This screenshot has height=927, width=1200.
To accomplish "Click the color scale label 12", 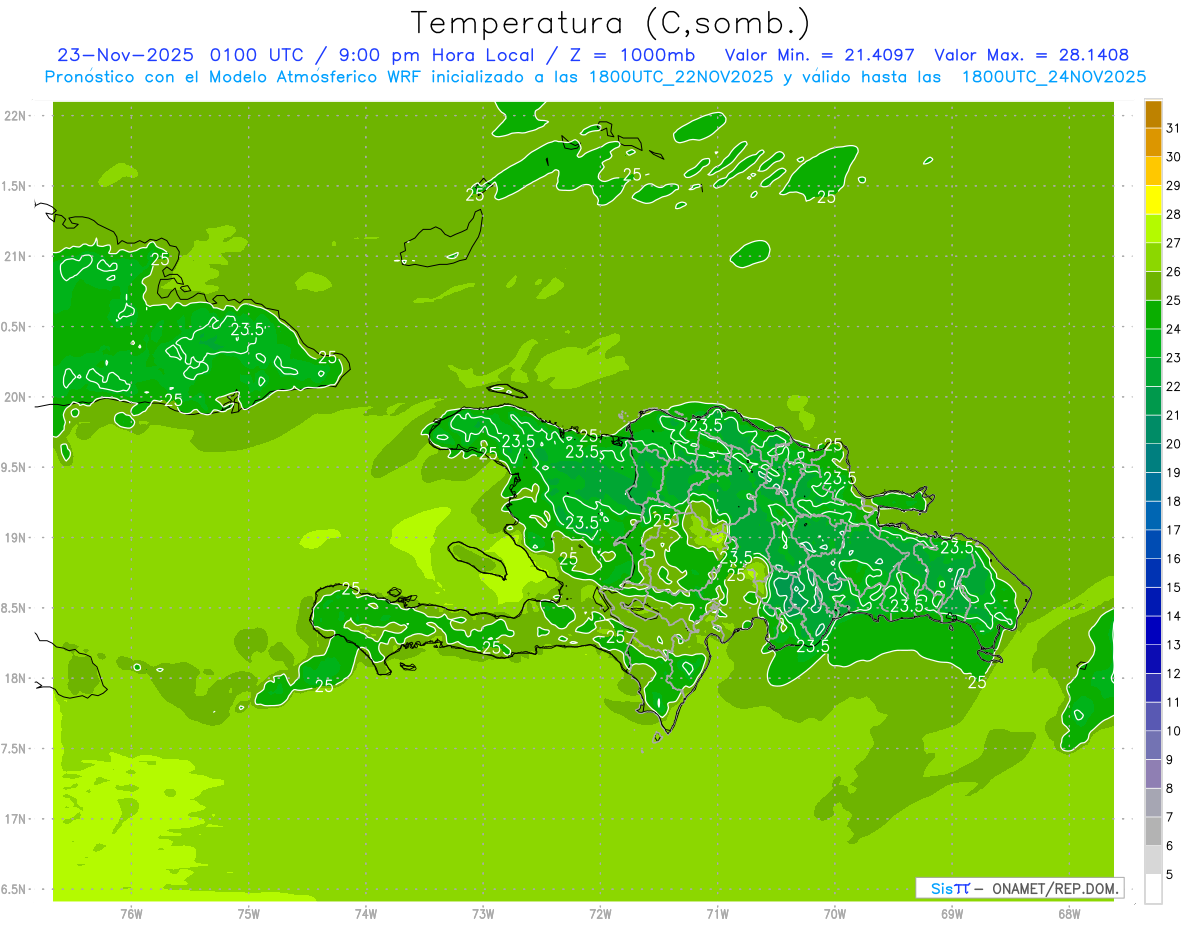I will pyautogui.click(x=1175, y=674).
